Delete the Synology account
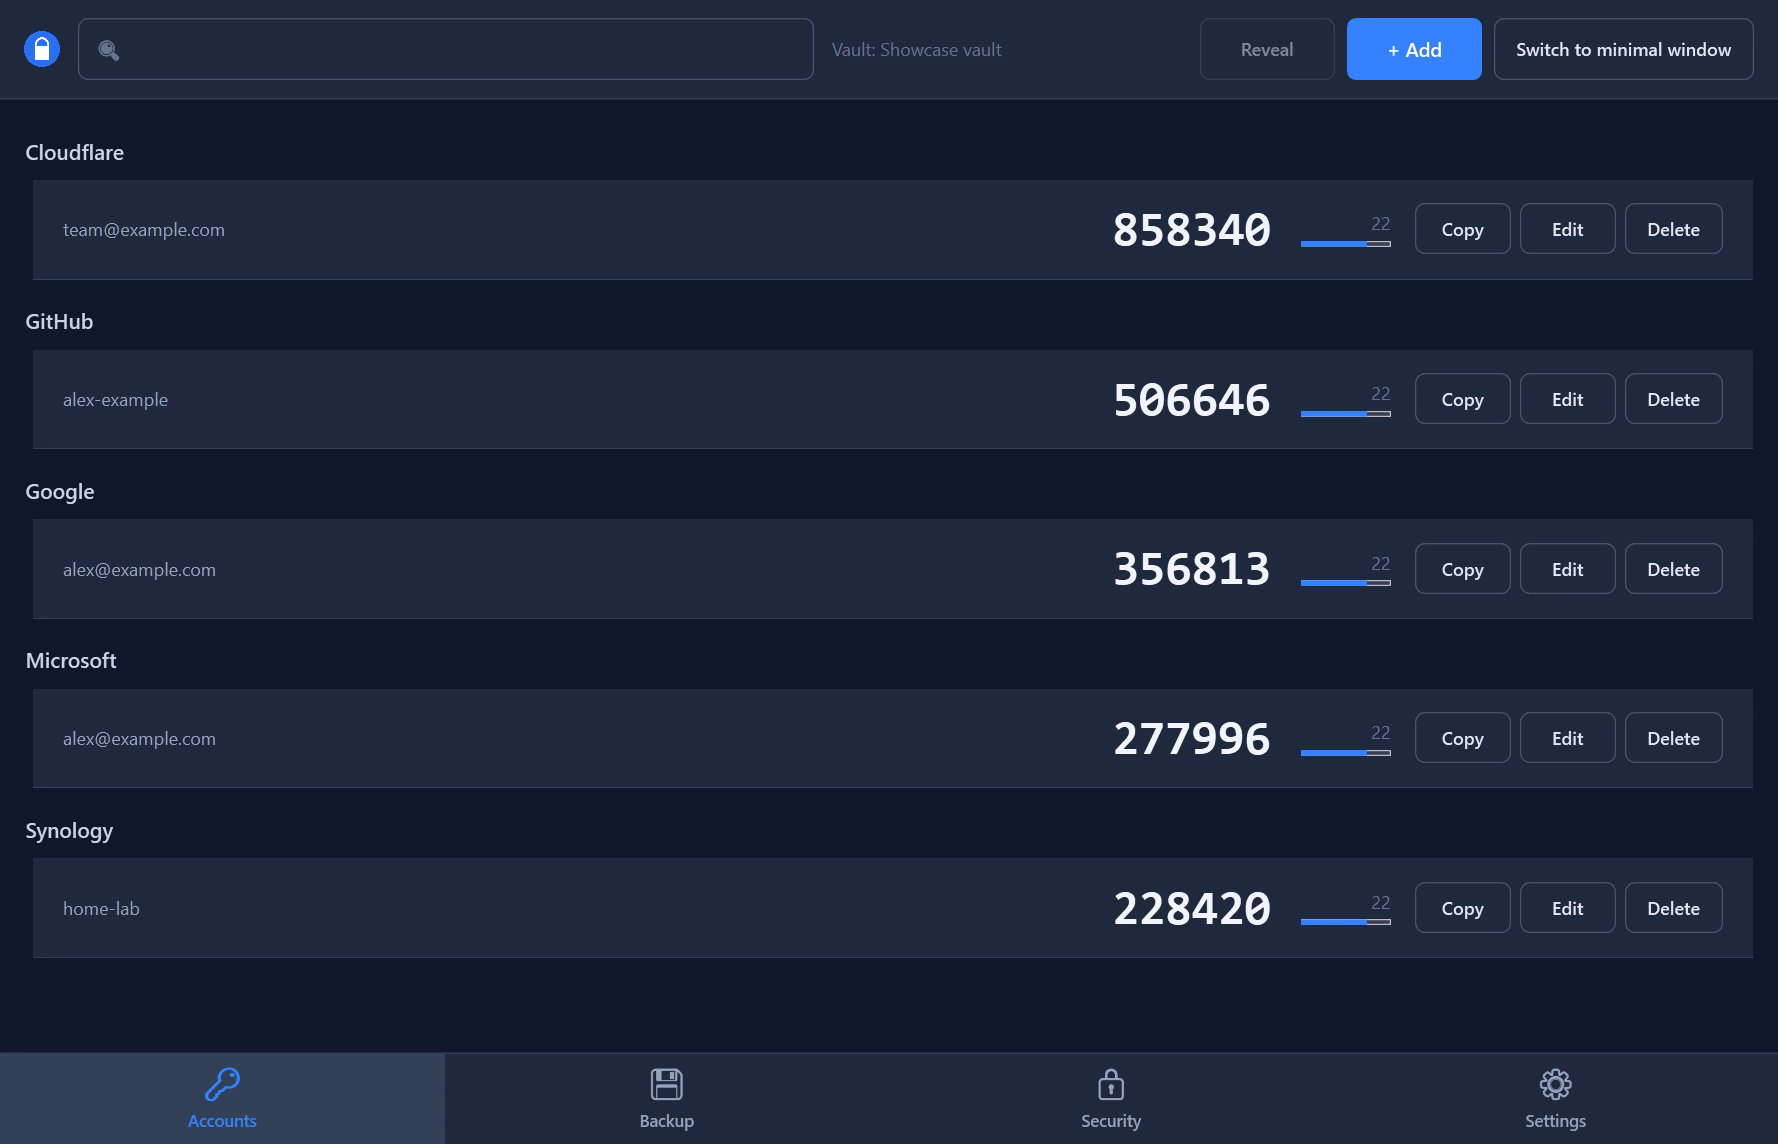This screenshot has height=1144, width=1778. 1673,908
